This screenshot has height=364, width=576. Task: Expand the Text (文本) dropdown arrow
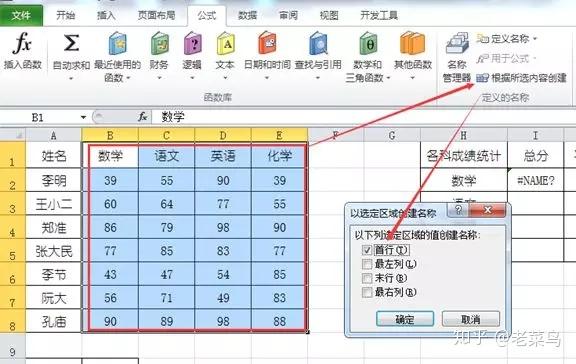click(x=225, y=78)
